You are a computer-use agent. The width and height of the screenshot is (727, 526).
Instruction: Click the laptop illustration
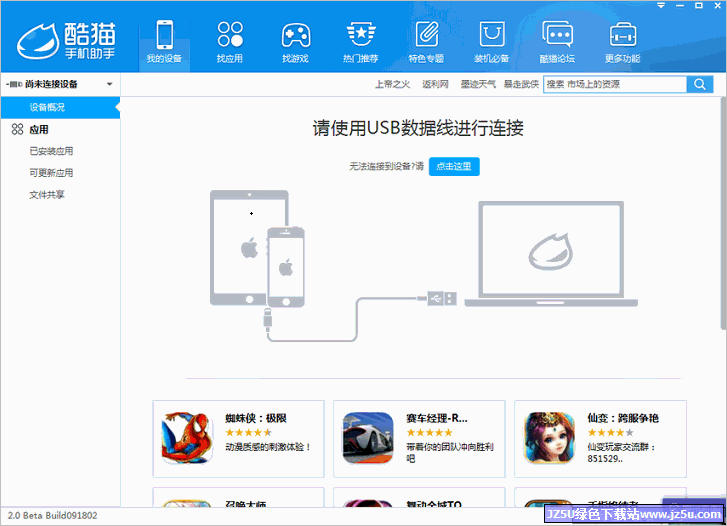[551, 254]
